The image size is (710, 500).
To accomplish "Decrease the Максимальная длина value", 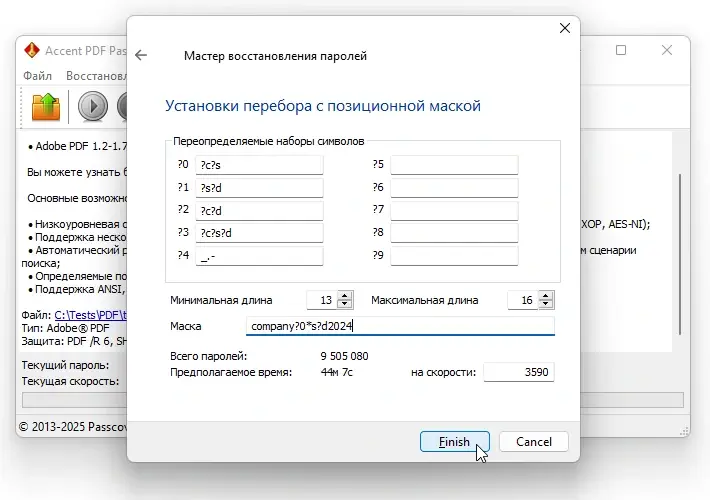I will pyautogui.click(x=546, y=304).
